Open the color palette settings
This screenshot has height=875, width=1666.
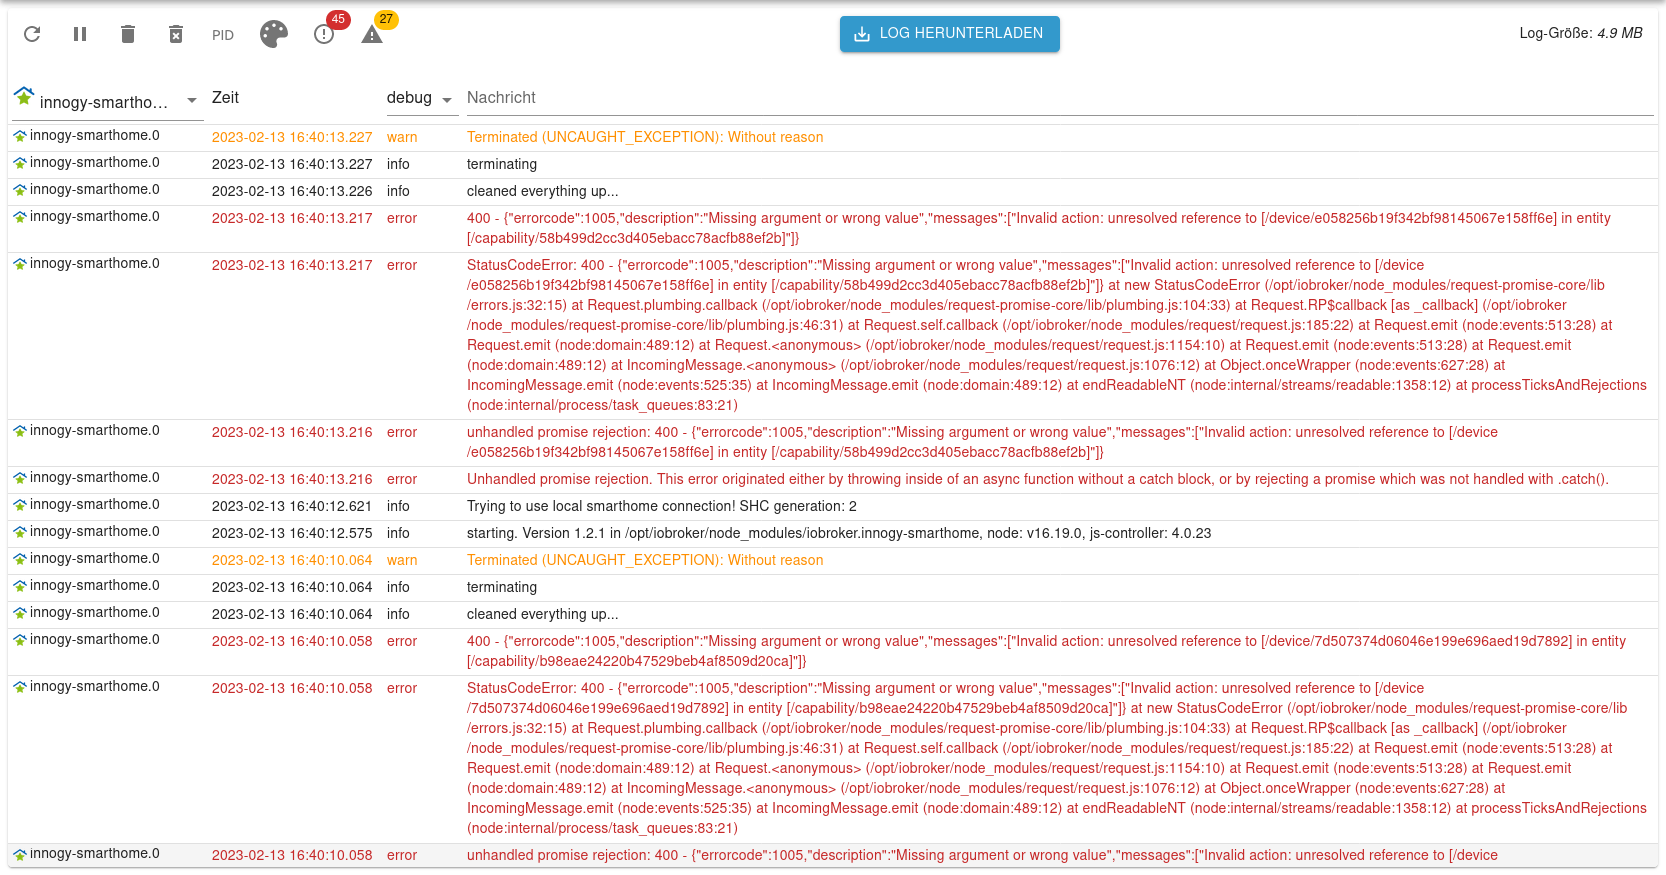click(x=274, y=34)
